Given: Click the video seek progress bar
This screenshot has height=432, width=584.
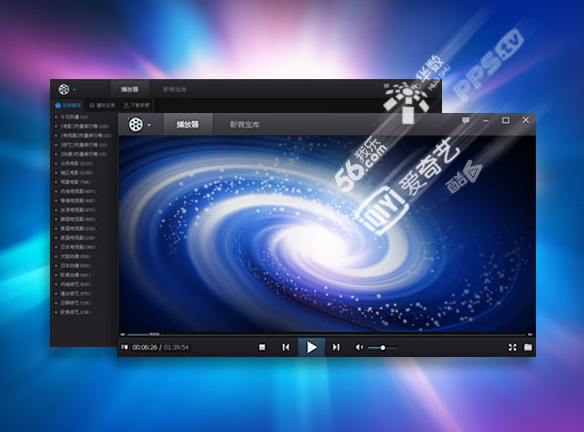Looking at the screenshot, I should coord(326,334).
